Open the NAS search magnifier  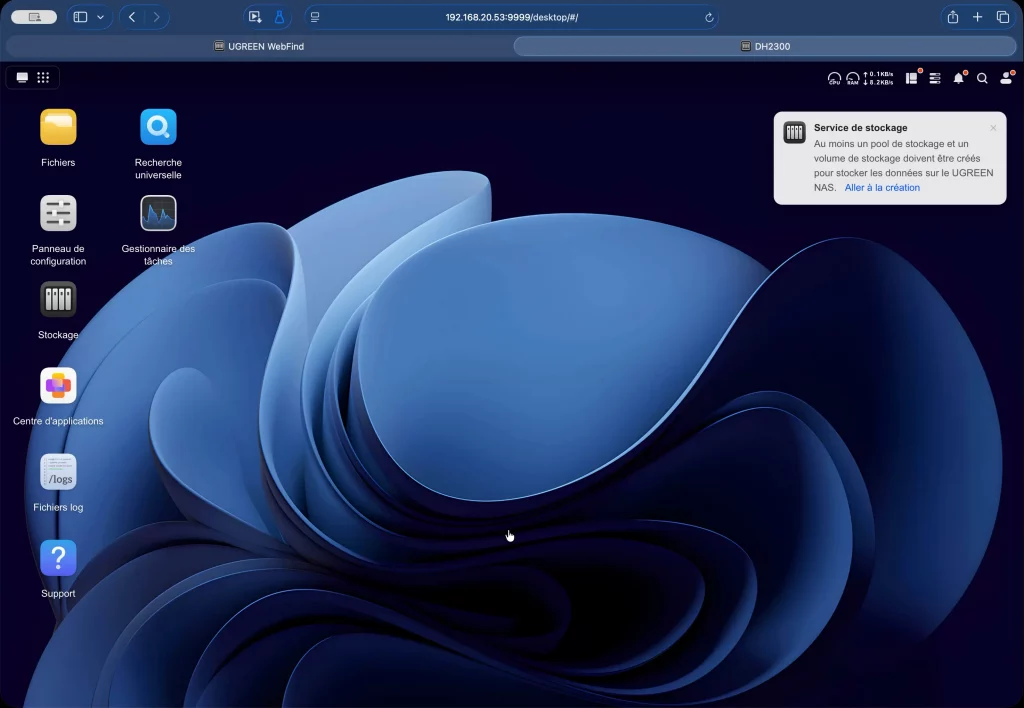tap(981, 78)
